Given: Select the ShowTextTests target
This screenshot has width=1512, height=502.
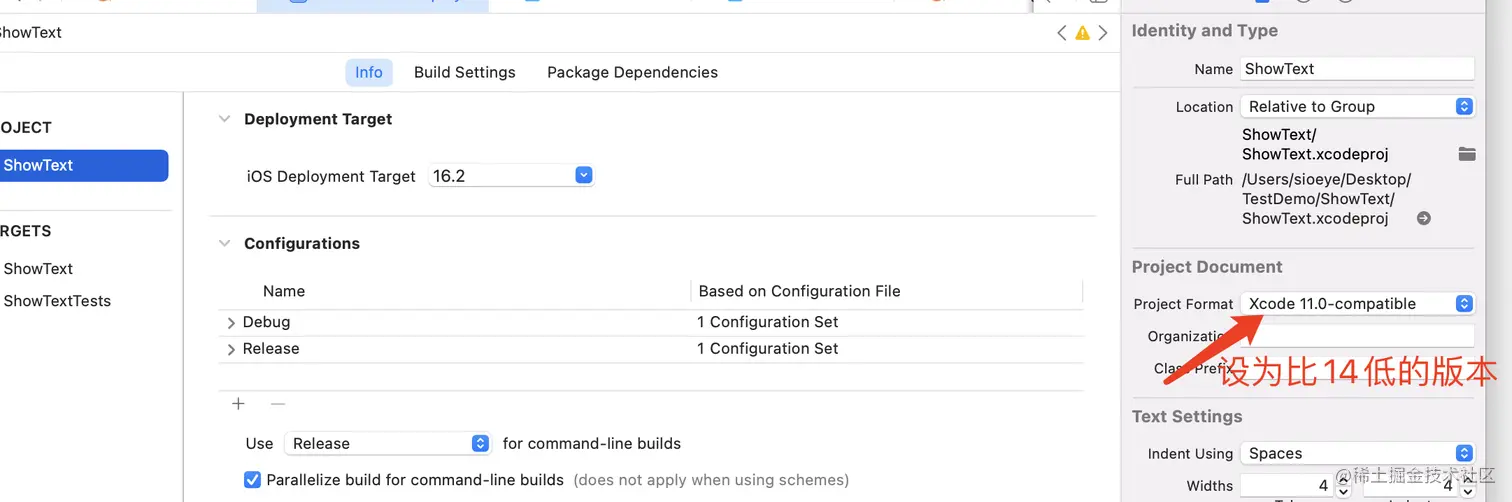Looking at the screenshot, I should pyautogui.click(x=57, y=301).
